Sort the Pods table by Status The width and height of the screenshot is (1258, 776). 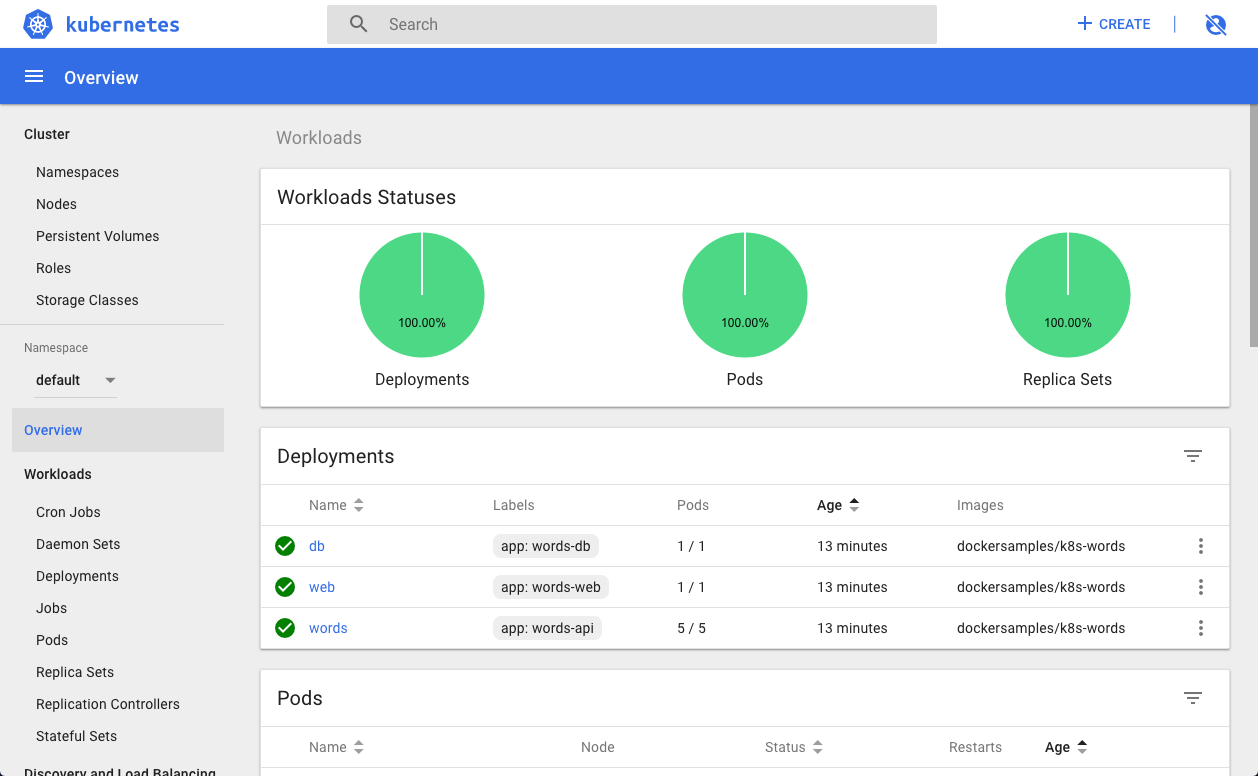[818, 747]
